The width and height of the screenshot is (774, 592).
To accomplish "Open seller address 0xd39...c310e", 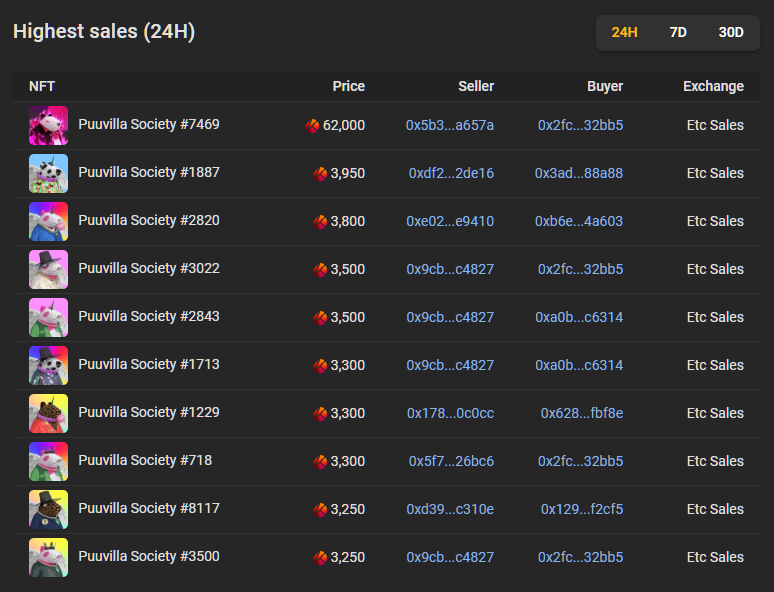I will (x=450, y=509).
